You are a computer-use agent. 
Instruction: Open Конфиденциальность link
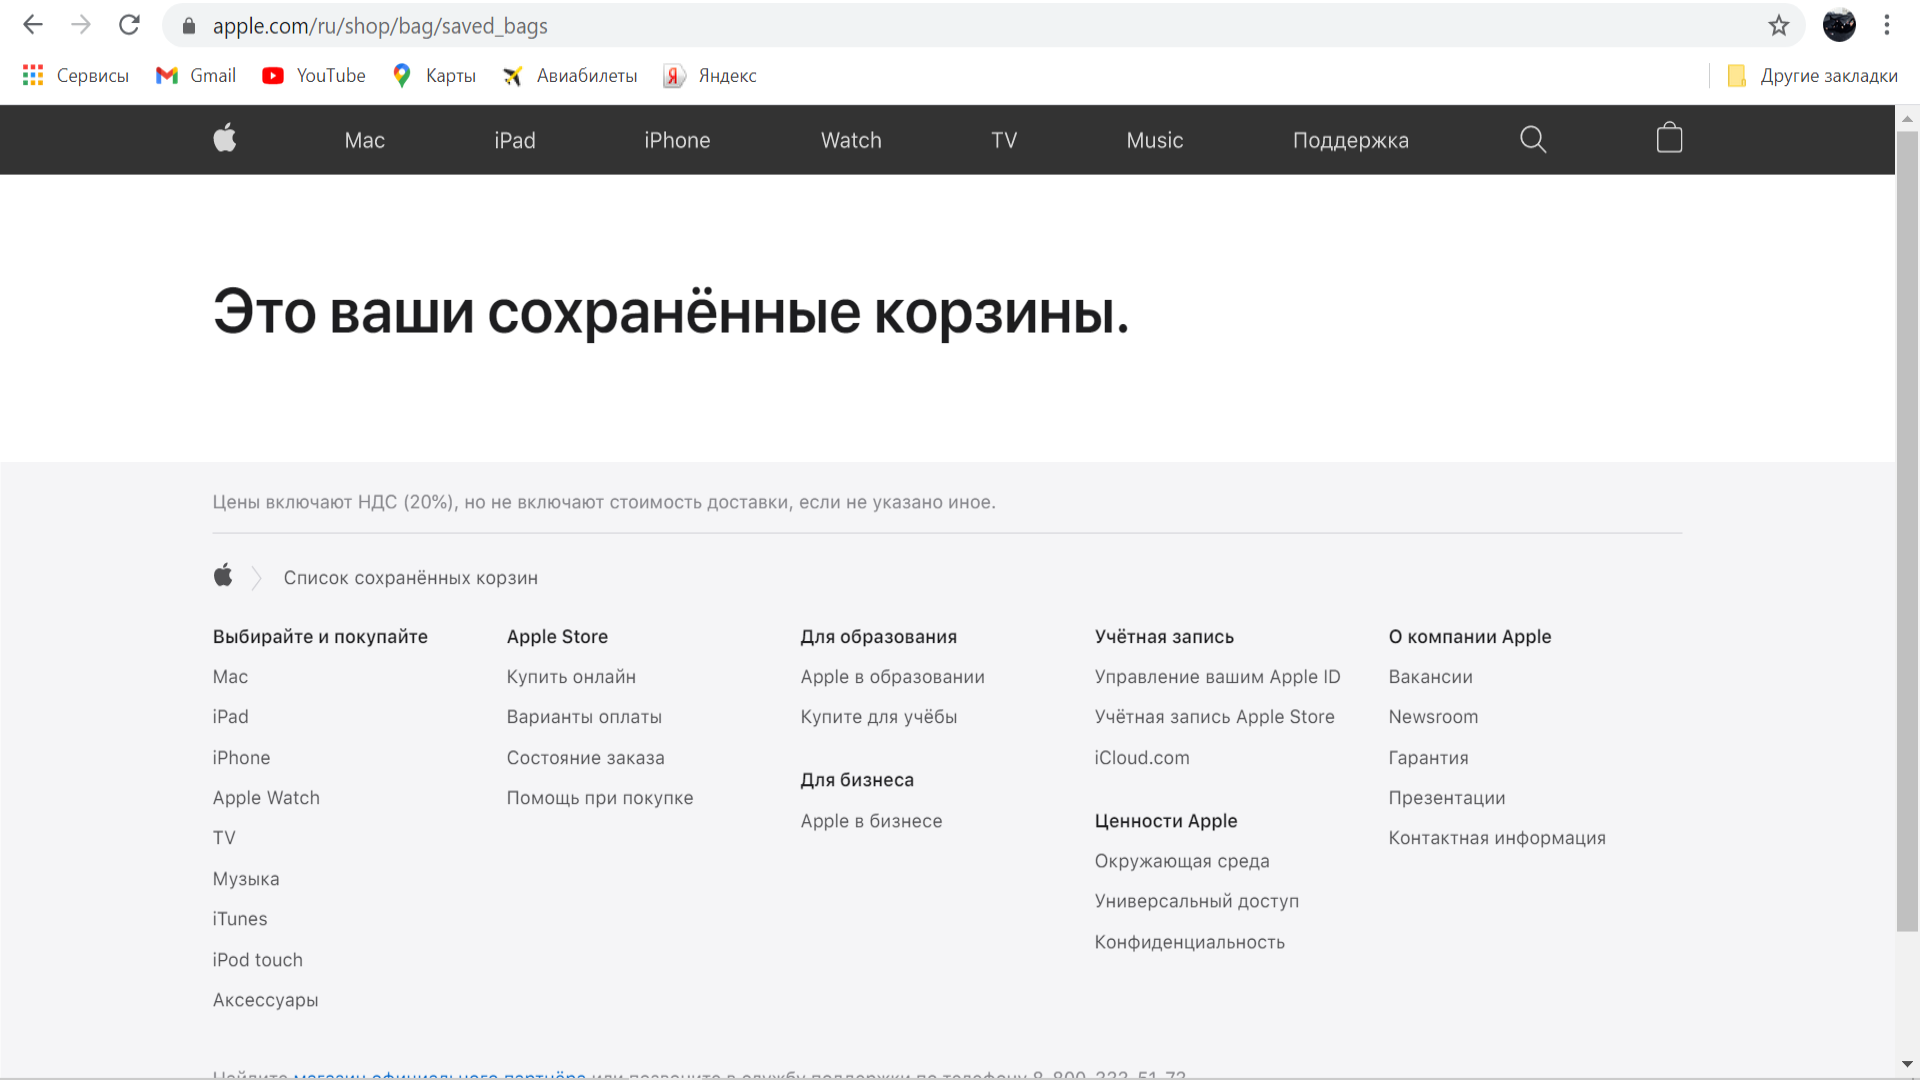click(x=1189, y=942)
